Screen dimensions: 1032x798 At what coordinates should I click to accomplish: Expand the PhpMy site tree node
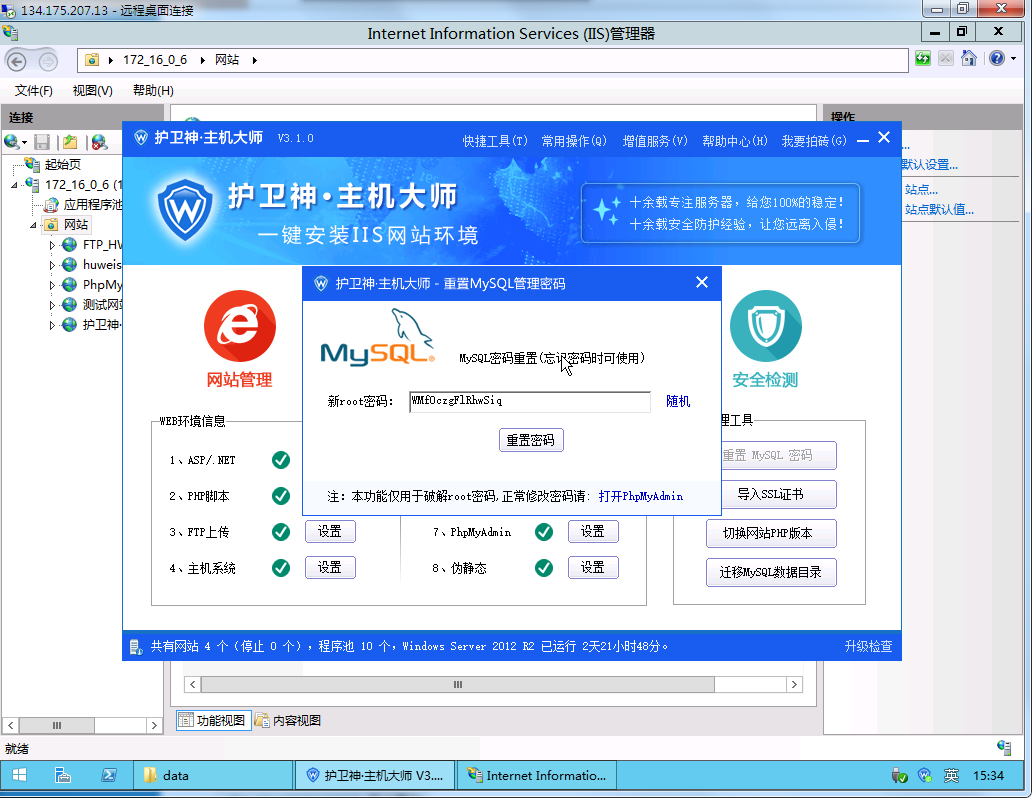point(52,285)
